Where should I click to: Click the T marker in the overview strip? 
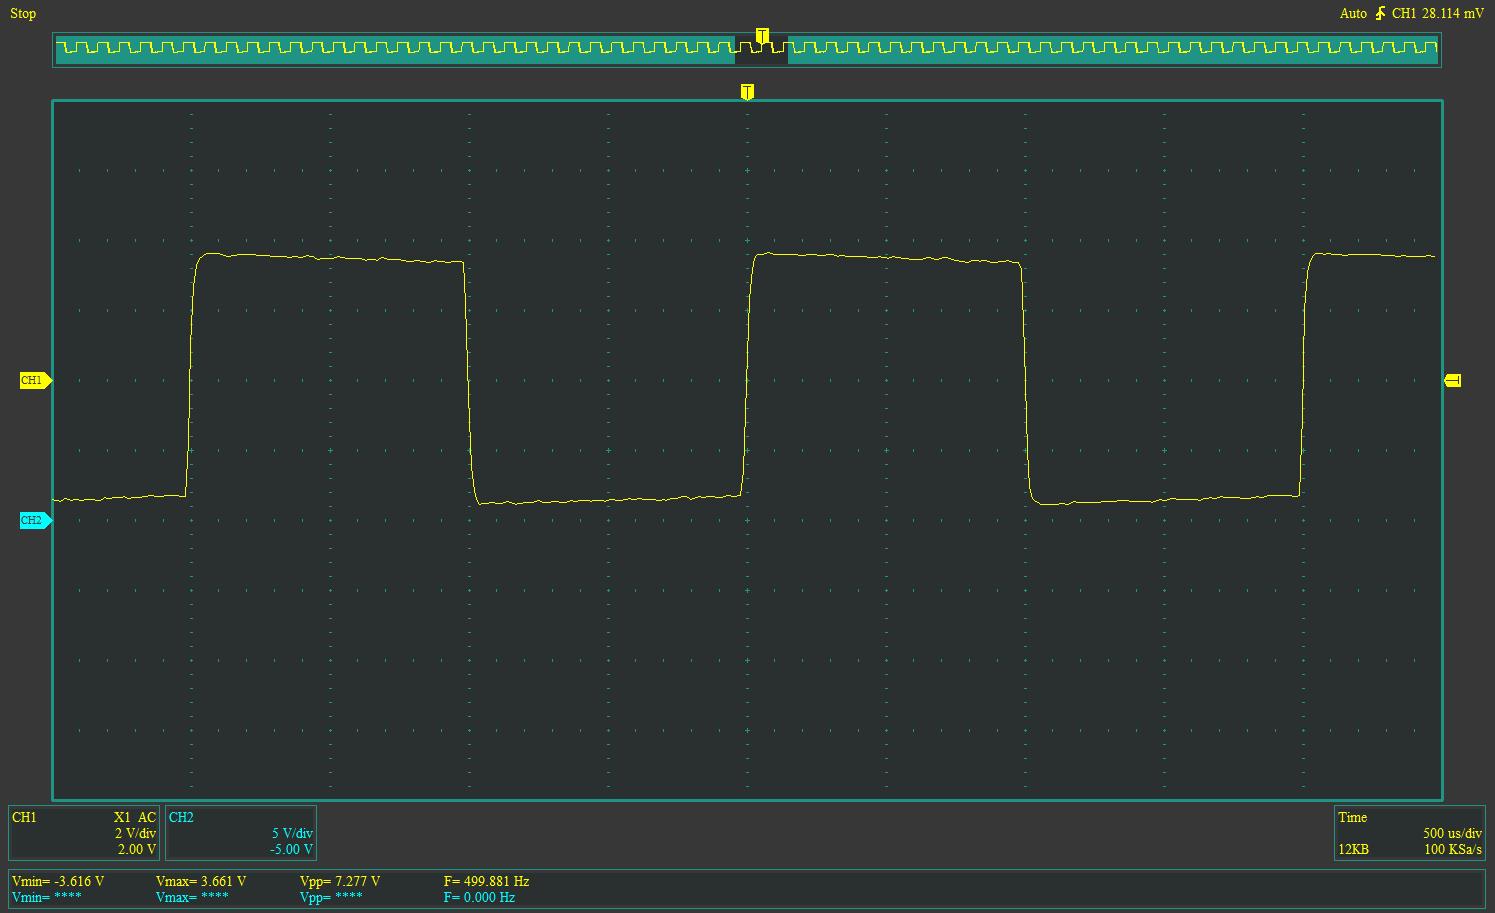(x=762, y=36)
